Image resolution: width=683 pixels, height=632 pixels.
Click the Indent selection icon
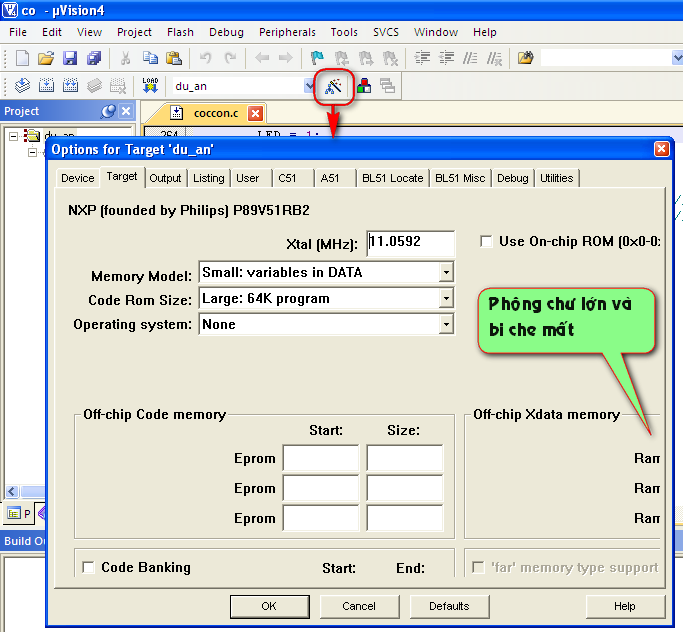(422, 57)
